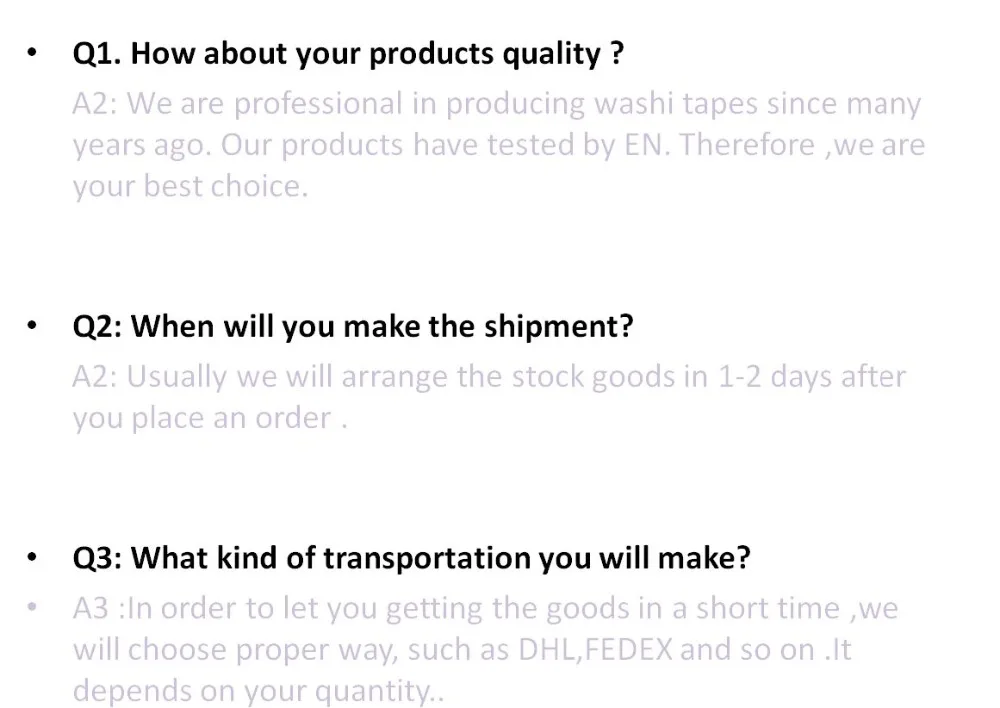Viewport: 1000px width, 708px height.
Task: Click the word 'transportation' in Q3
Action: pyautogui.click(x=427, y=558)
